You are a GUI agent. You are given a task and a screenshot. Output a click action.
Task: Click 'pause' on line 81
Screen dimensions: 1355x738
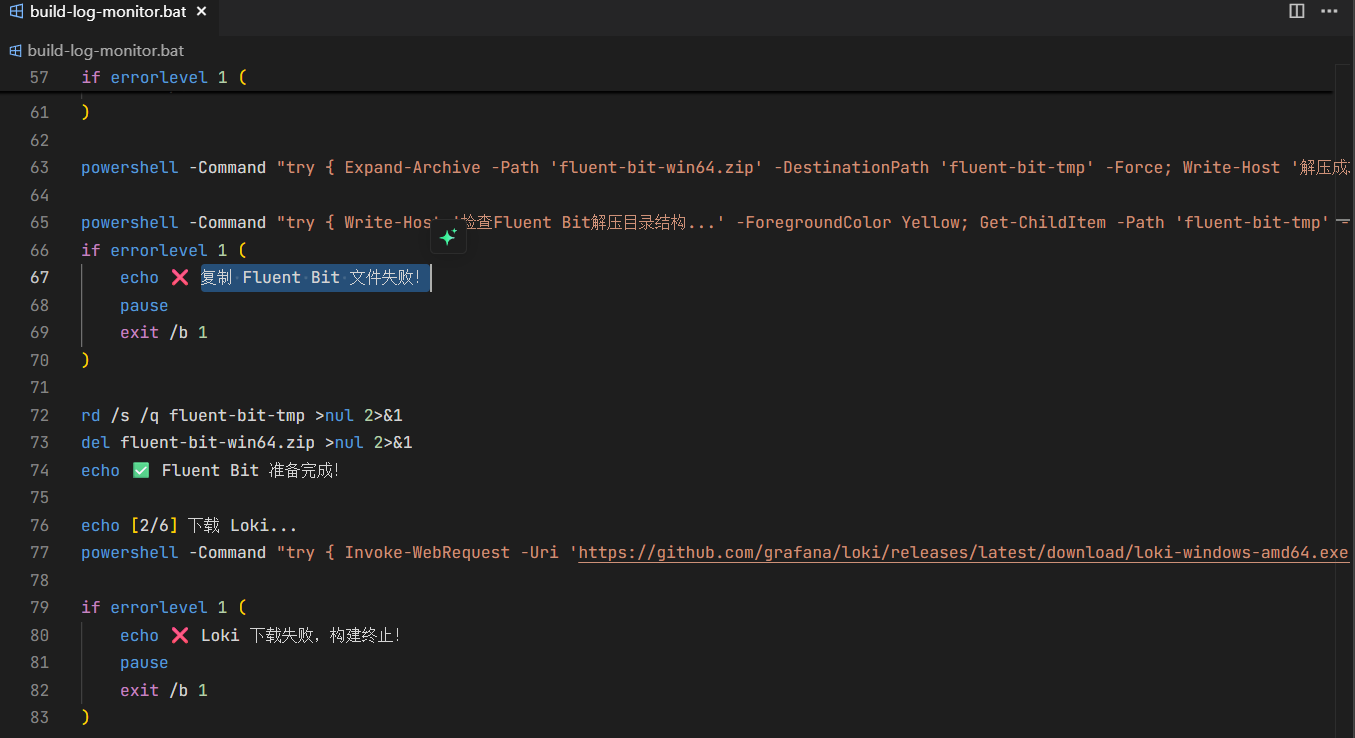tap(144, 663)
